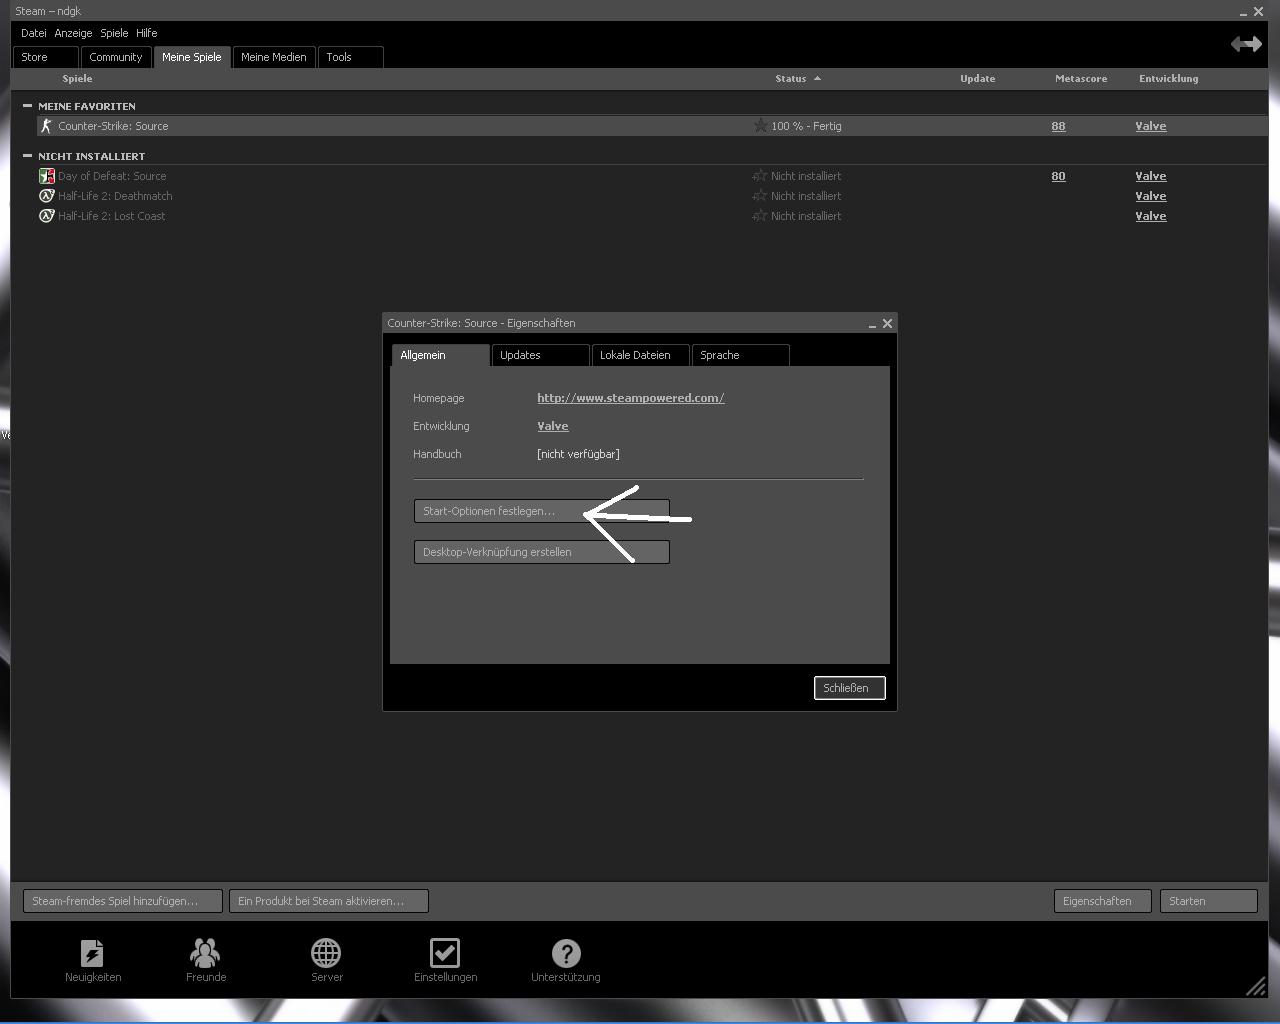The width and height of the screenshot is (1280, 1024).
Task: Open the Freunde friends icon
Action: click(x=205, y=954)
